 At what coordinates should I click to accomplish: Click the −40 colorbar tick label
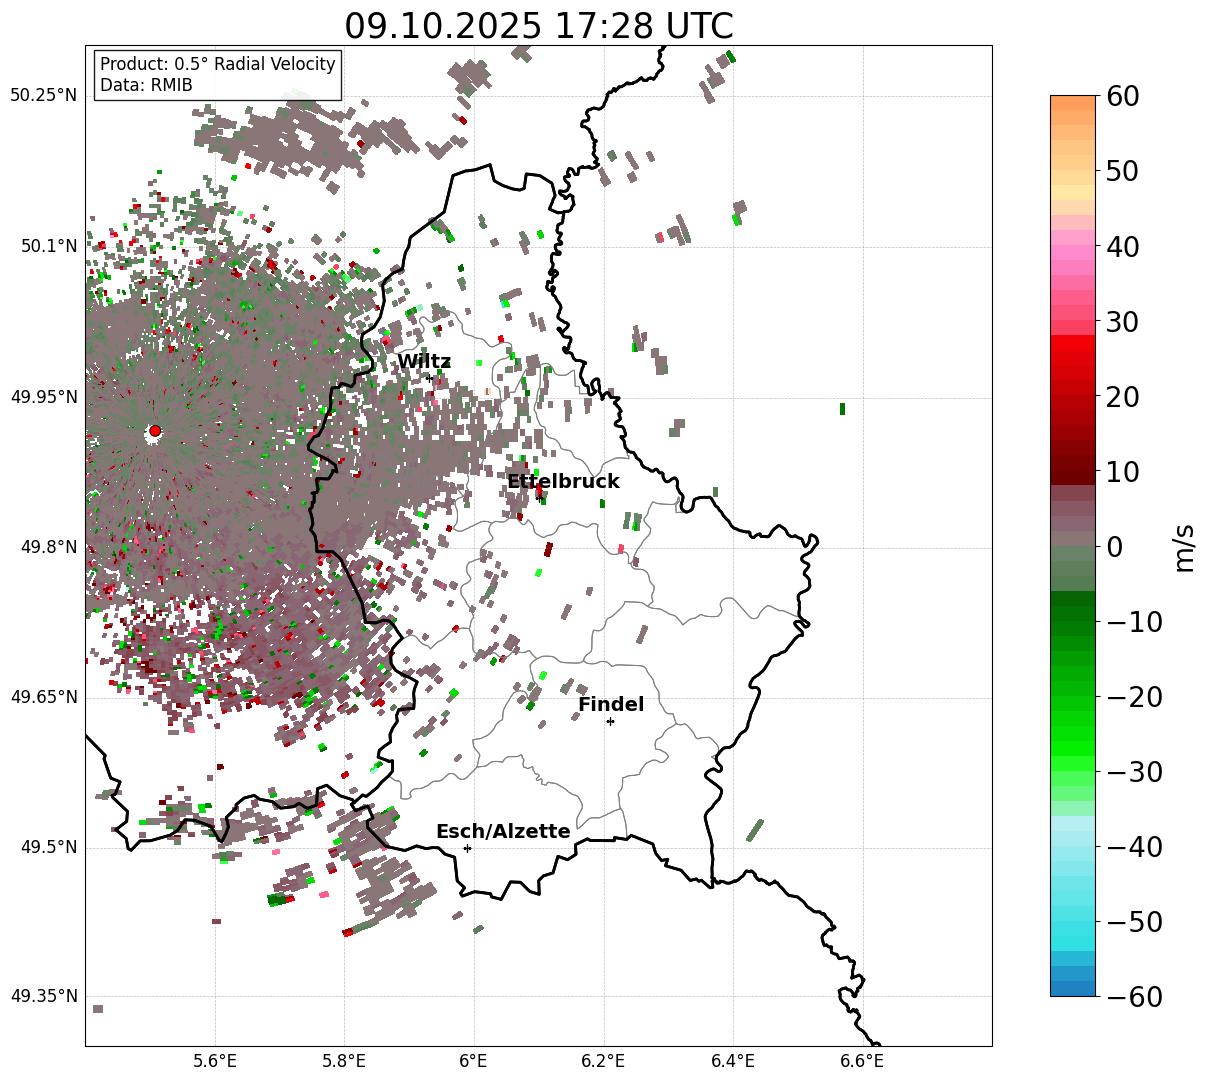coord(1134,847)
